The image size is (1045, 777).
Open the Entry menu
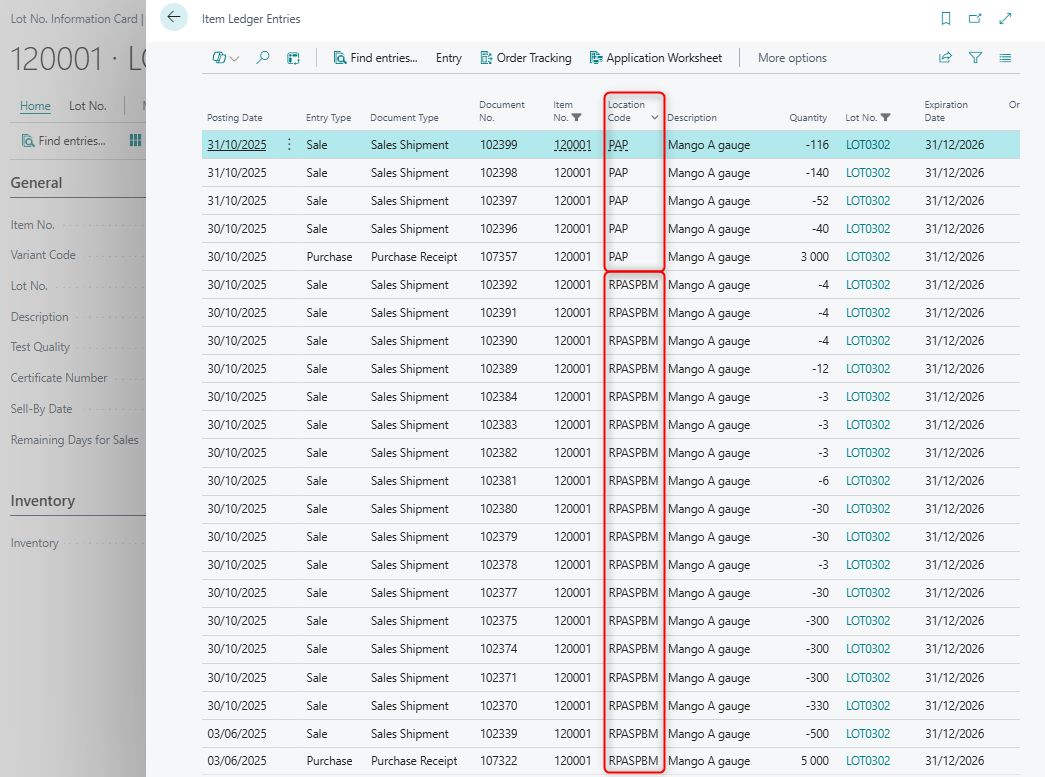(x=448, y=58)
